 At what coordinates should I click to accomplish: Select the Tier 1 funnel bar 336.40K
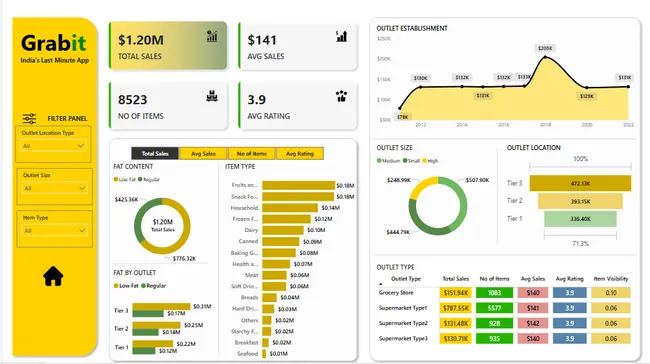coord(580,219)
